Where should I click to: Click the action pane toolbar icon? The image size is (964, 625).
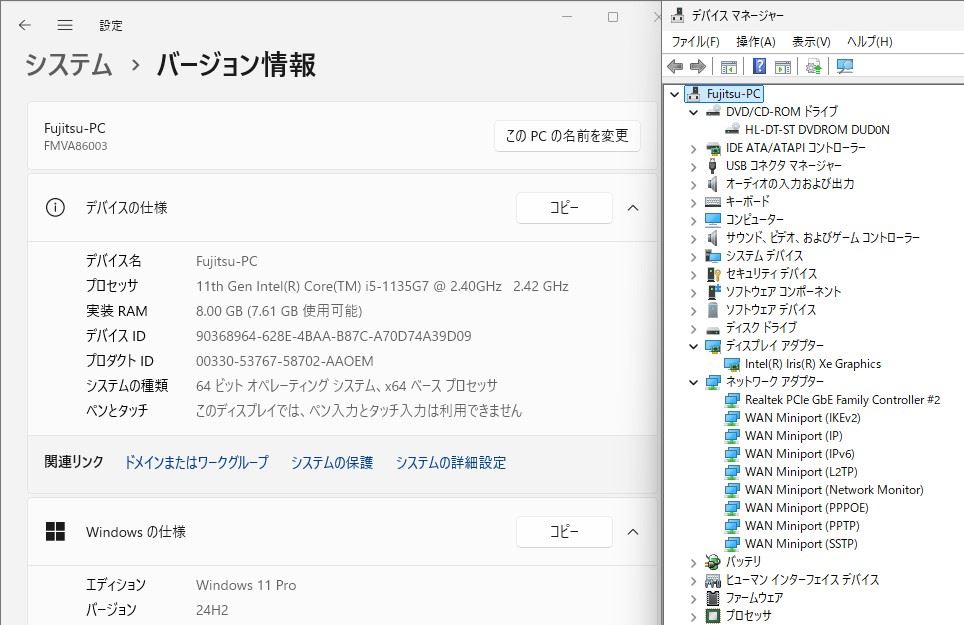coord(783,66)
